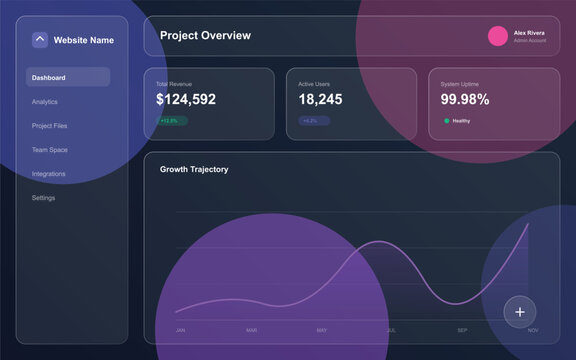The width and height of the screenshot is (576, 360).
Task: Click the upward chevron logo icon
Action: tap(40, 40)
